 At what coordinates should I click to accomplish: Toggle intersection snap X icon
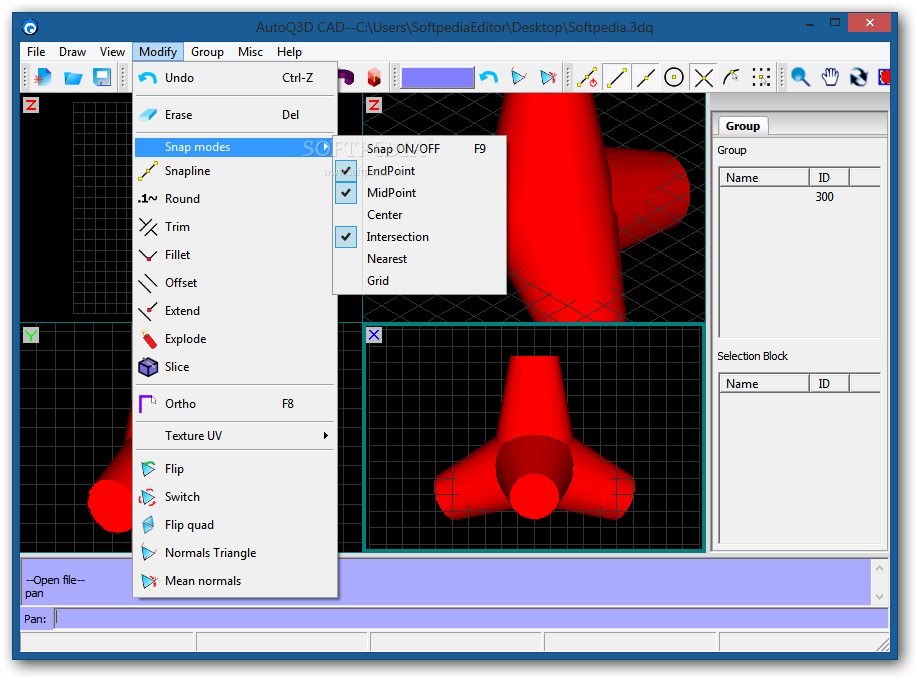pyautogui.click(x=703, y=77)
